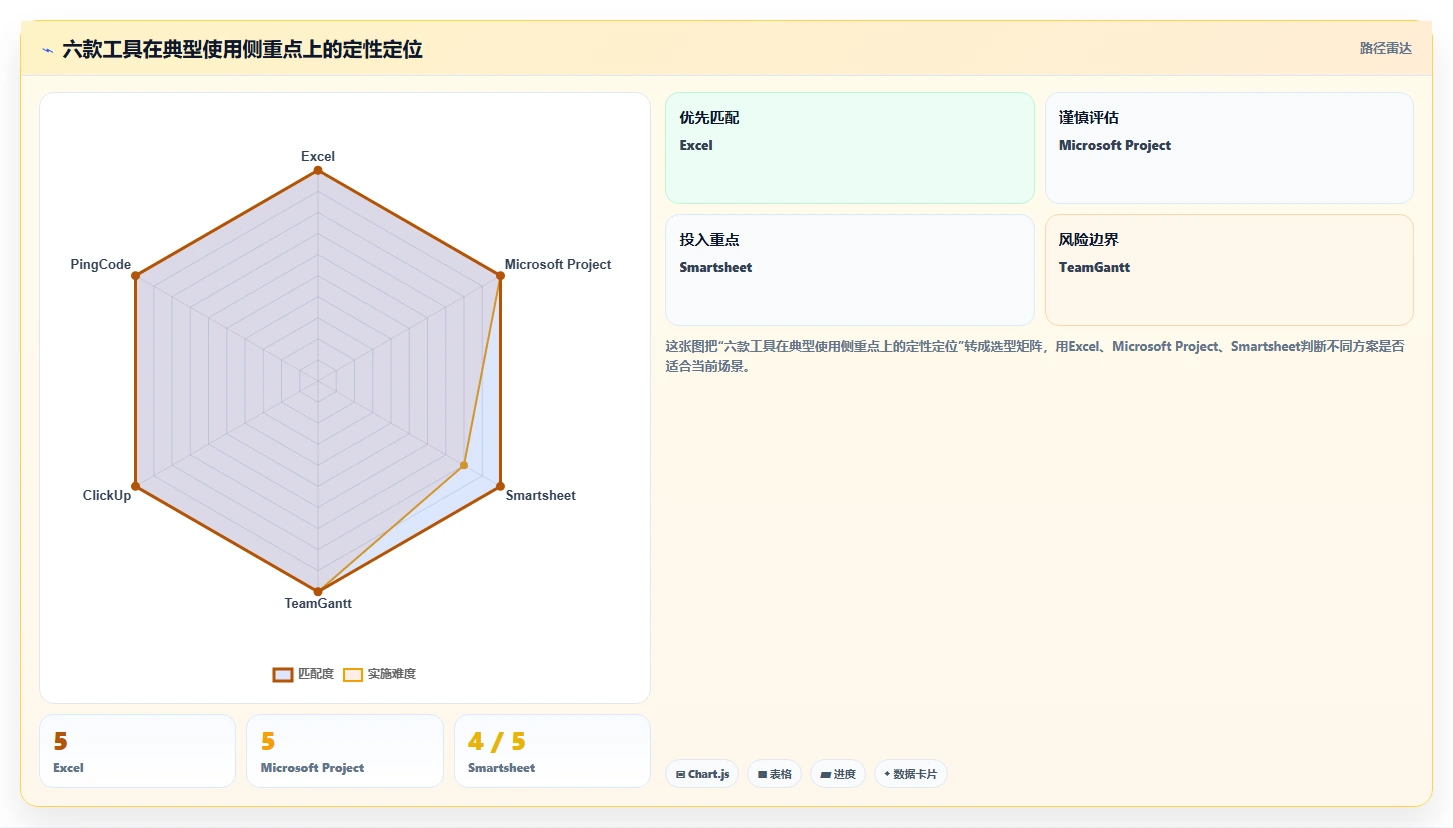Open the 投入重点 Smartsheet card
Image resolution: width=1453 pixels, height=828 pixels.
[x=849, y=270]
